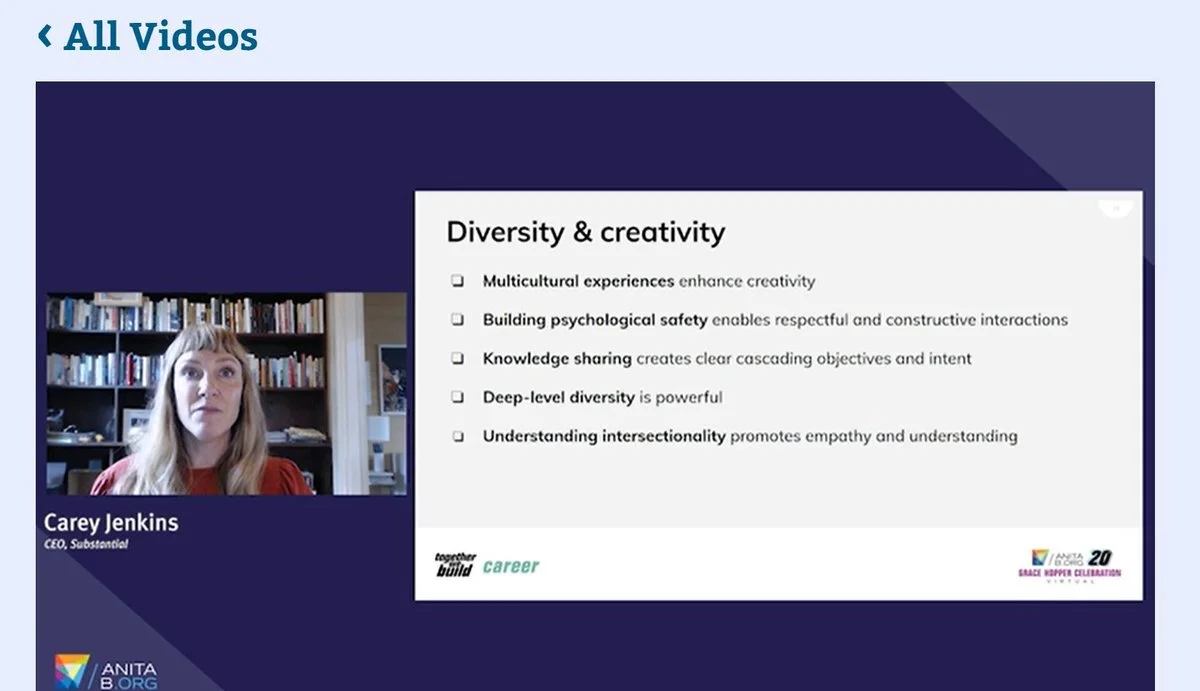
Task: Tick the checkbox beside Multicultural experiences
Action: (457, 282)
